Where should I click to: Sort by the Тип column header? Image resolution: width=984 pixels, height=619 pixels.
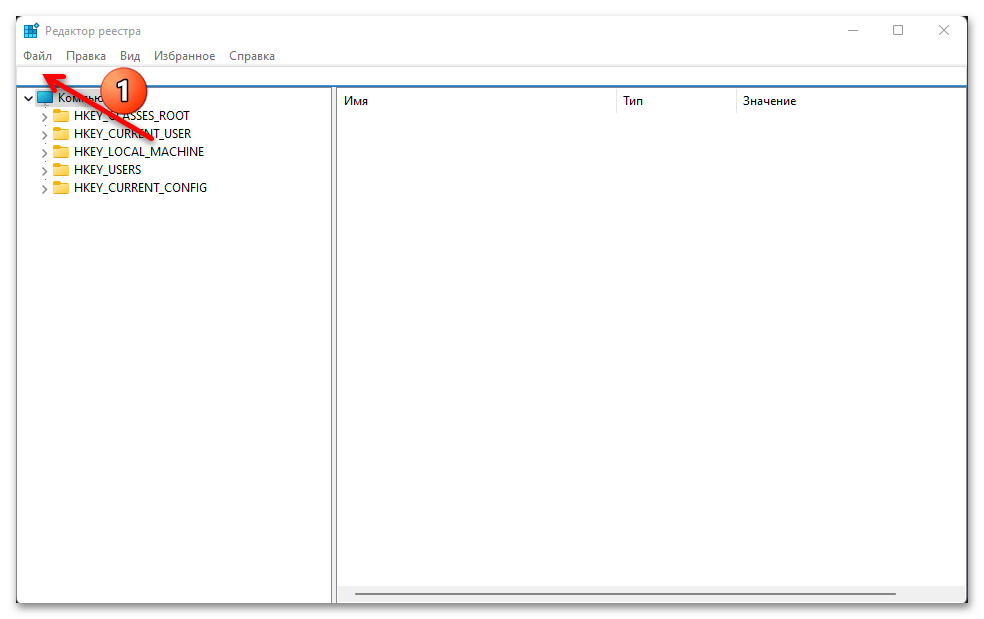tap(675, 101)
